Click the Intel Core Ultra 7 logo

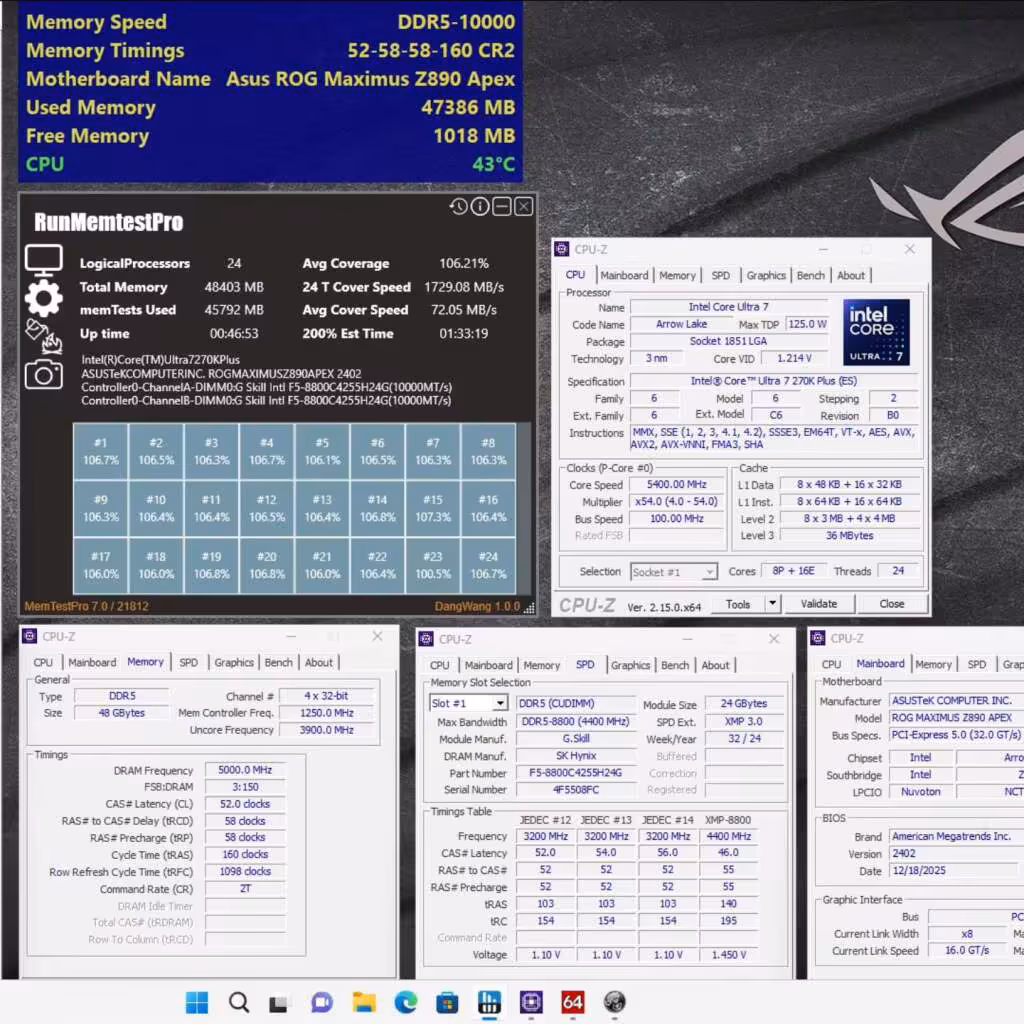coord(876,332)
